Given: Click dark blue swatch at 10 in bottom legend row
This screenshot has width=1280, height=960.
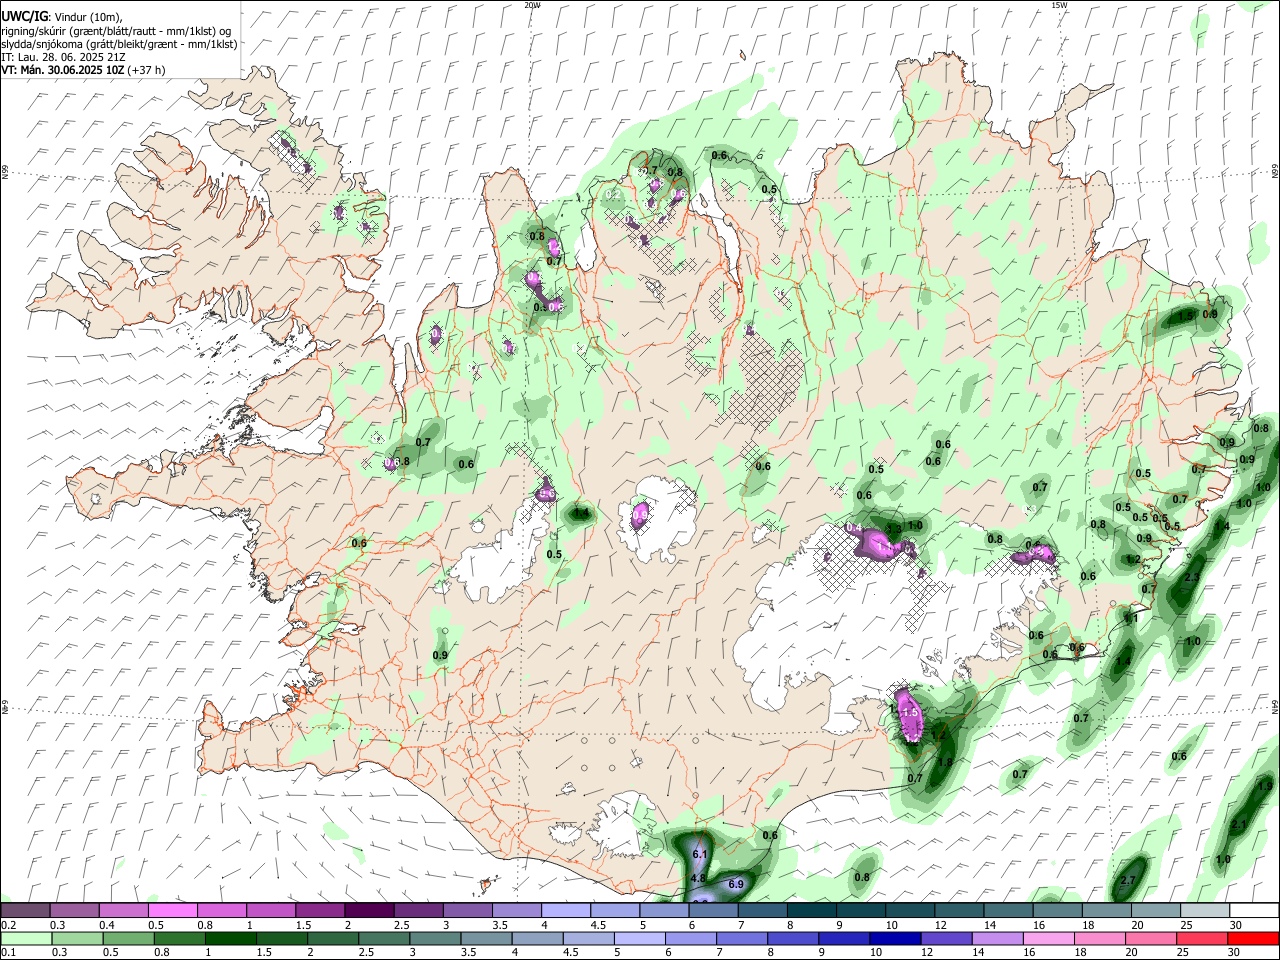Looking at the screenshot, I should [894, 938].
